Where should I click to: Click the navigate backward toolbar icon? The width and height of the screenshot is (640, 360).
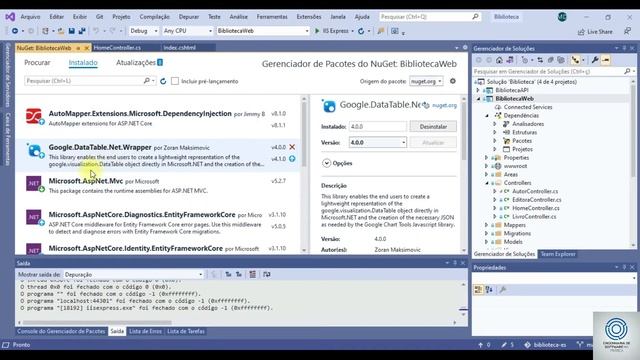15,31
